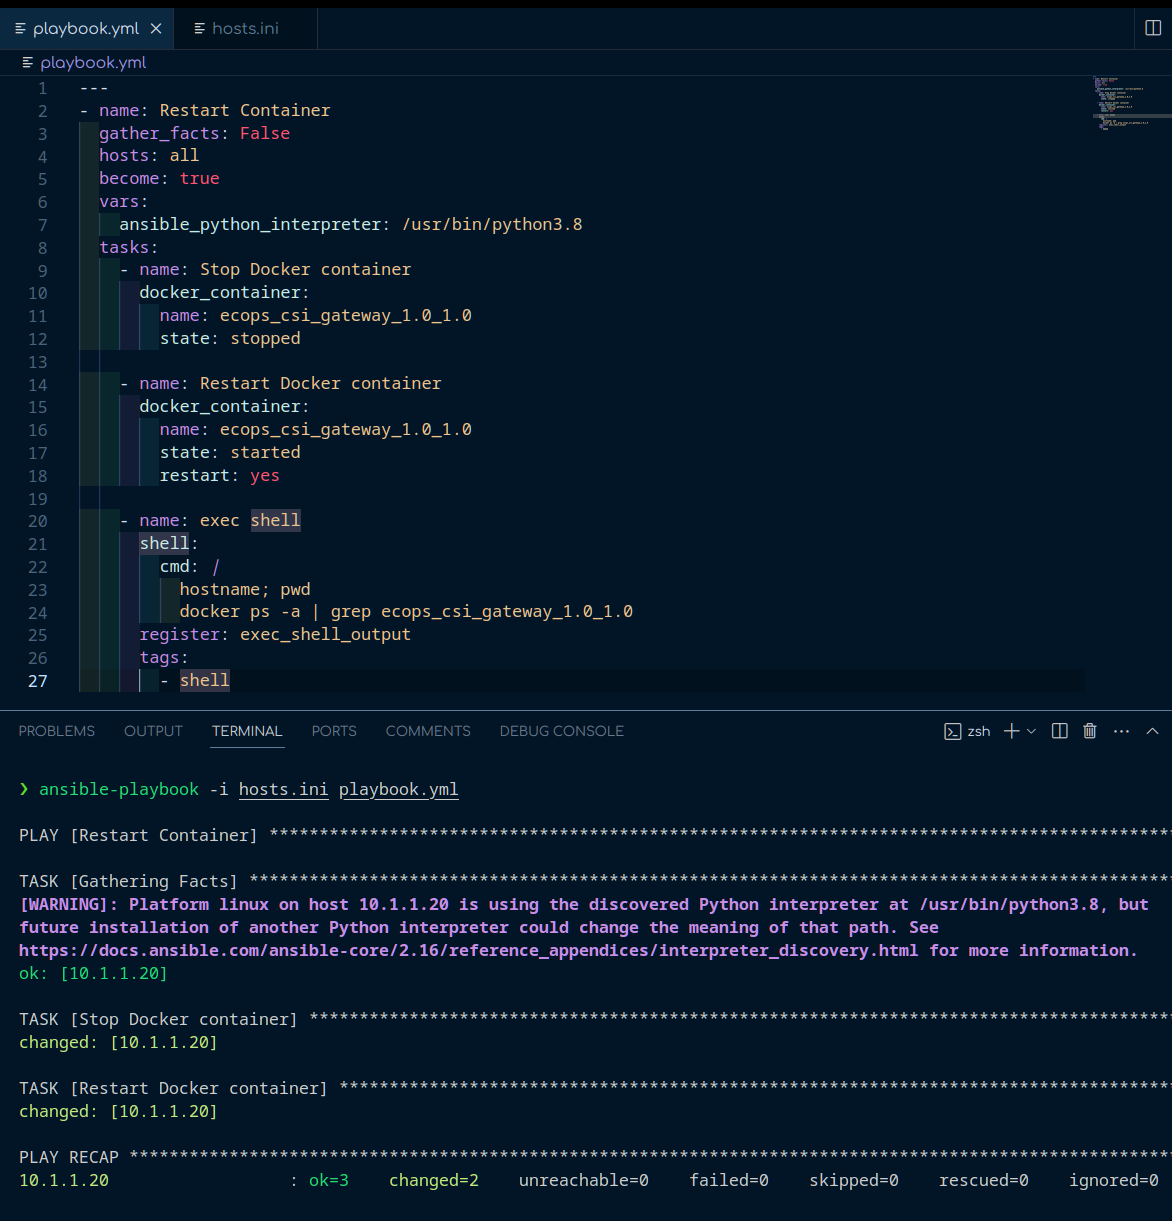Open the playbook.yml link in the terminal
Viewport: 1172px width, 1221px height.
pos(398,789)
